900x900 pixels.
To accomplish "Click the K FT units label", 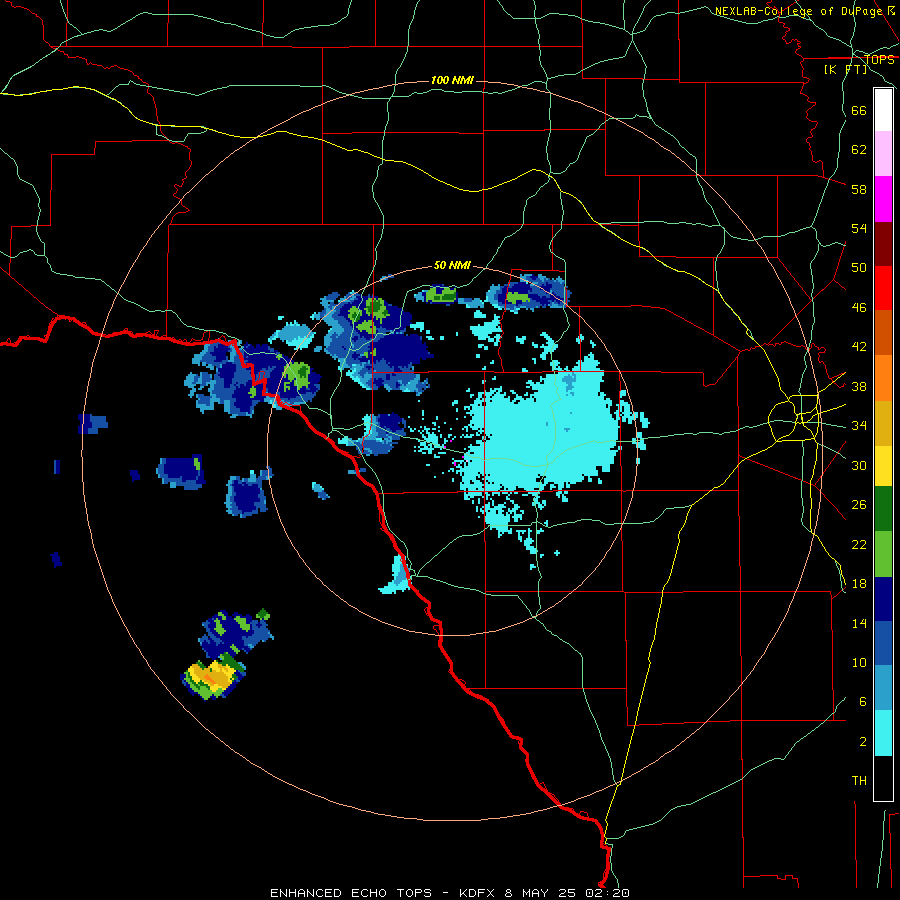I will [845, 70].
